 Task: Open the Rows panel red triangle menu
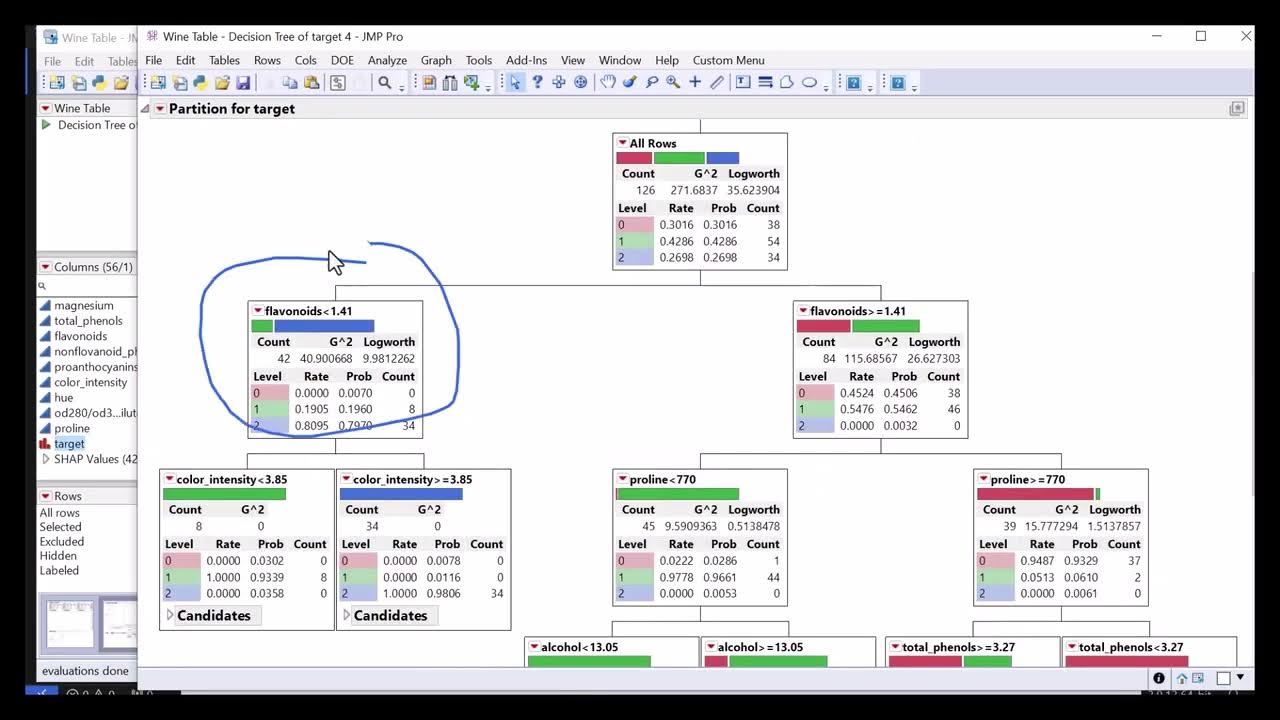point(46,496)
